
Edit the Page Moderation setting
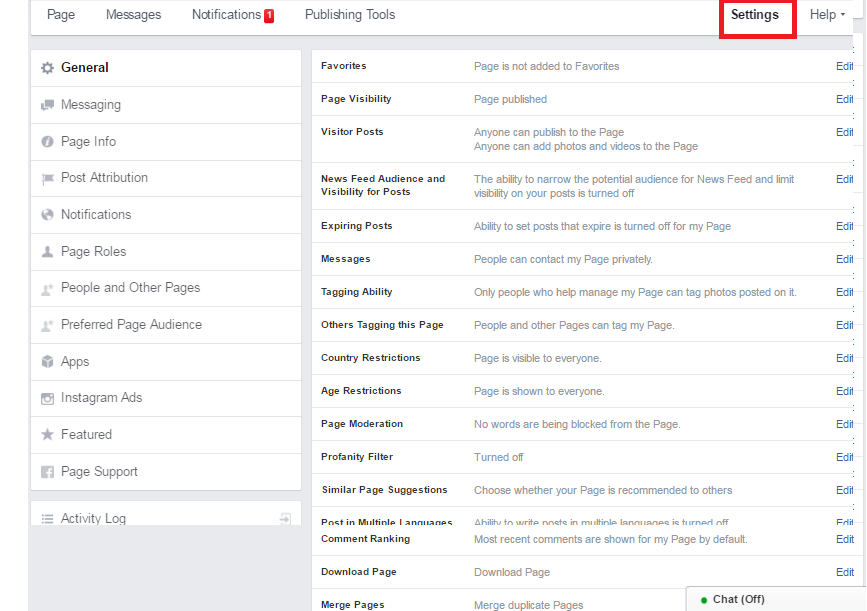tap(844, 425)
